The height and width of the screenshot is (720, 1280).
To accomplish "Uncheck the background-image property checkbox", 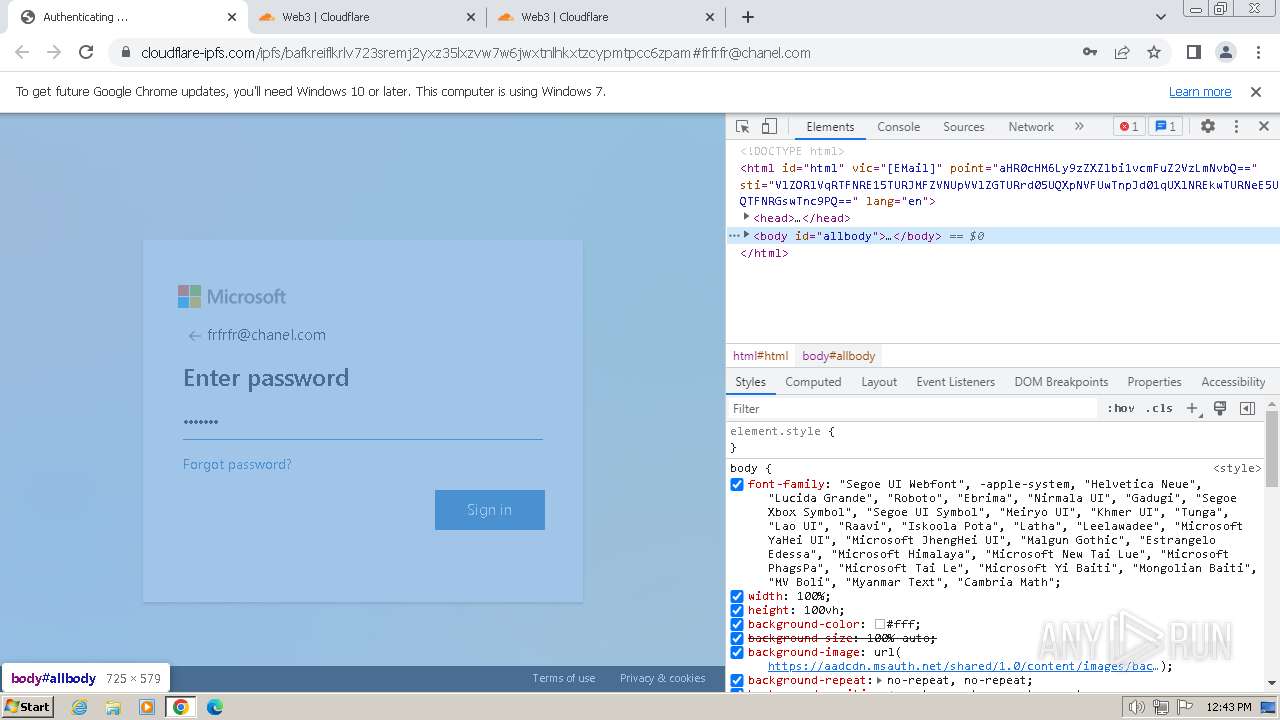I will pos(737,652).
